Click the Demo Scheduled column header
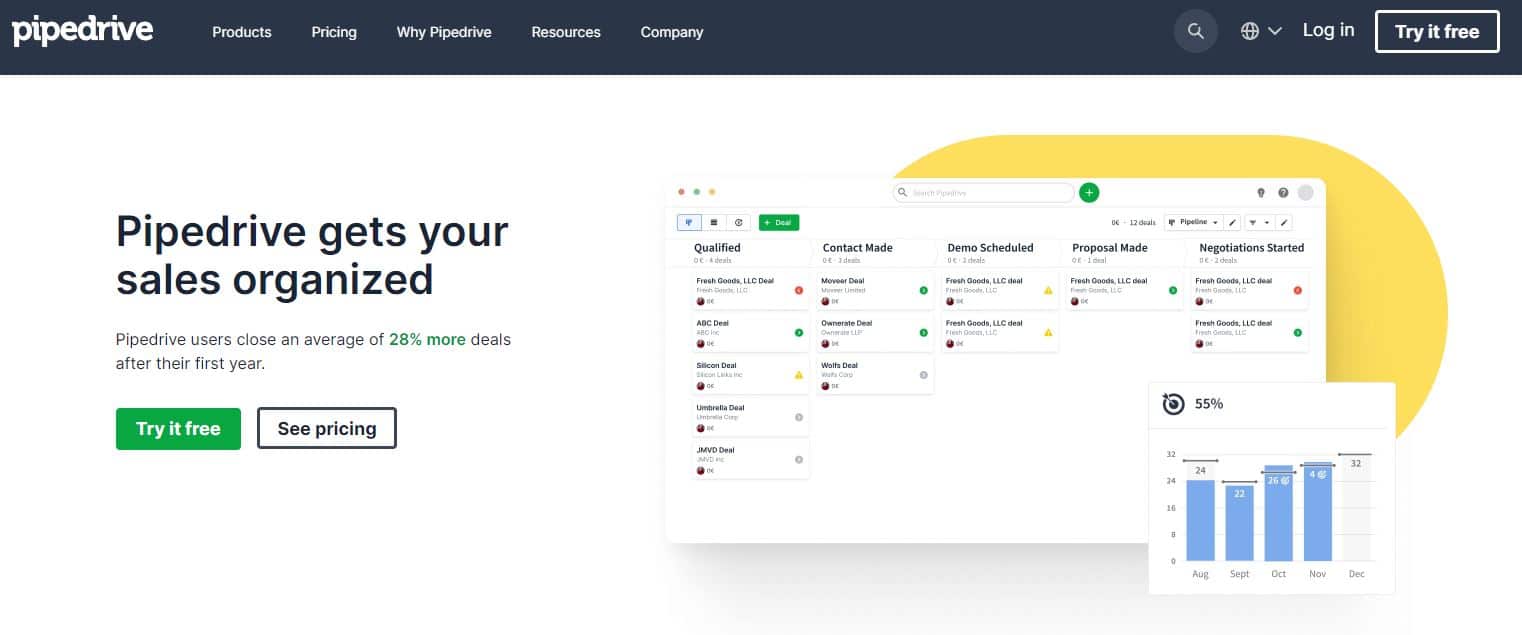Image resolution: width=1522 pixels, height=635 pixels. 990,247
